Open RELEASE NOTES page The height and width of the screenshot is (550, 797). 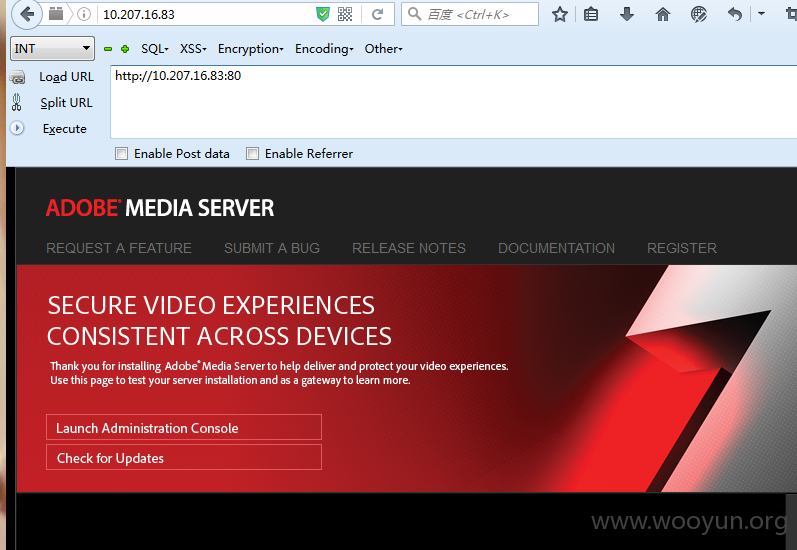point(409,248)
